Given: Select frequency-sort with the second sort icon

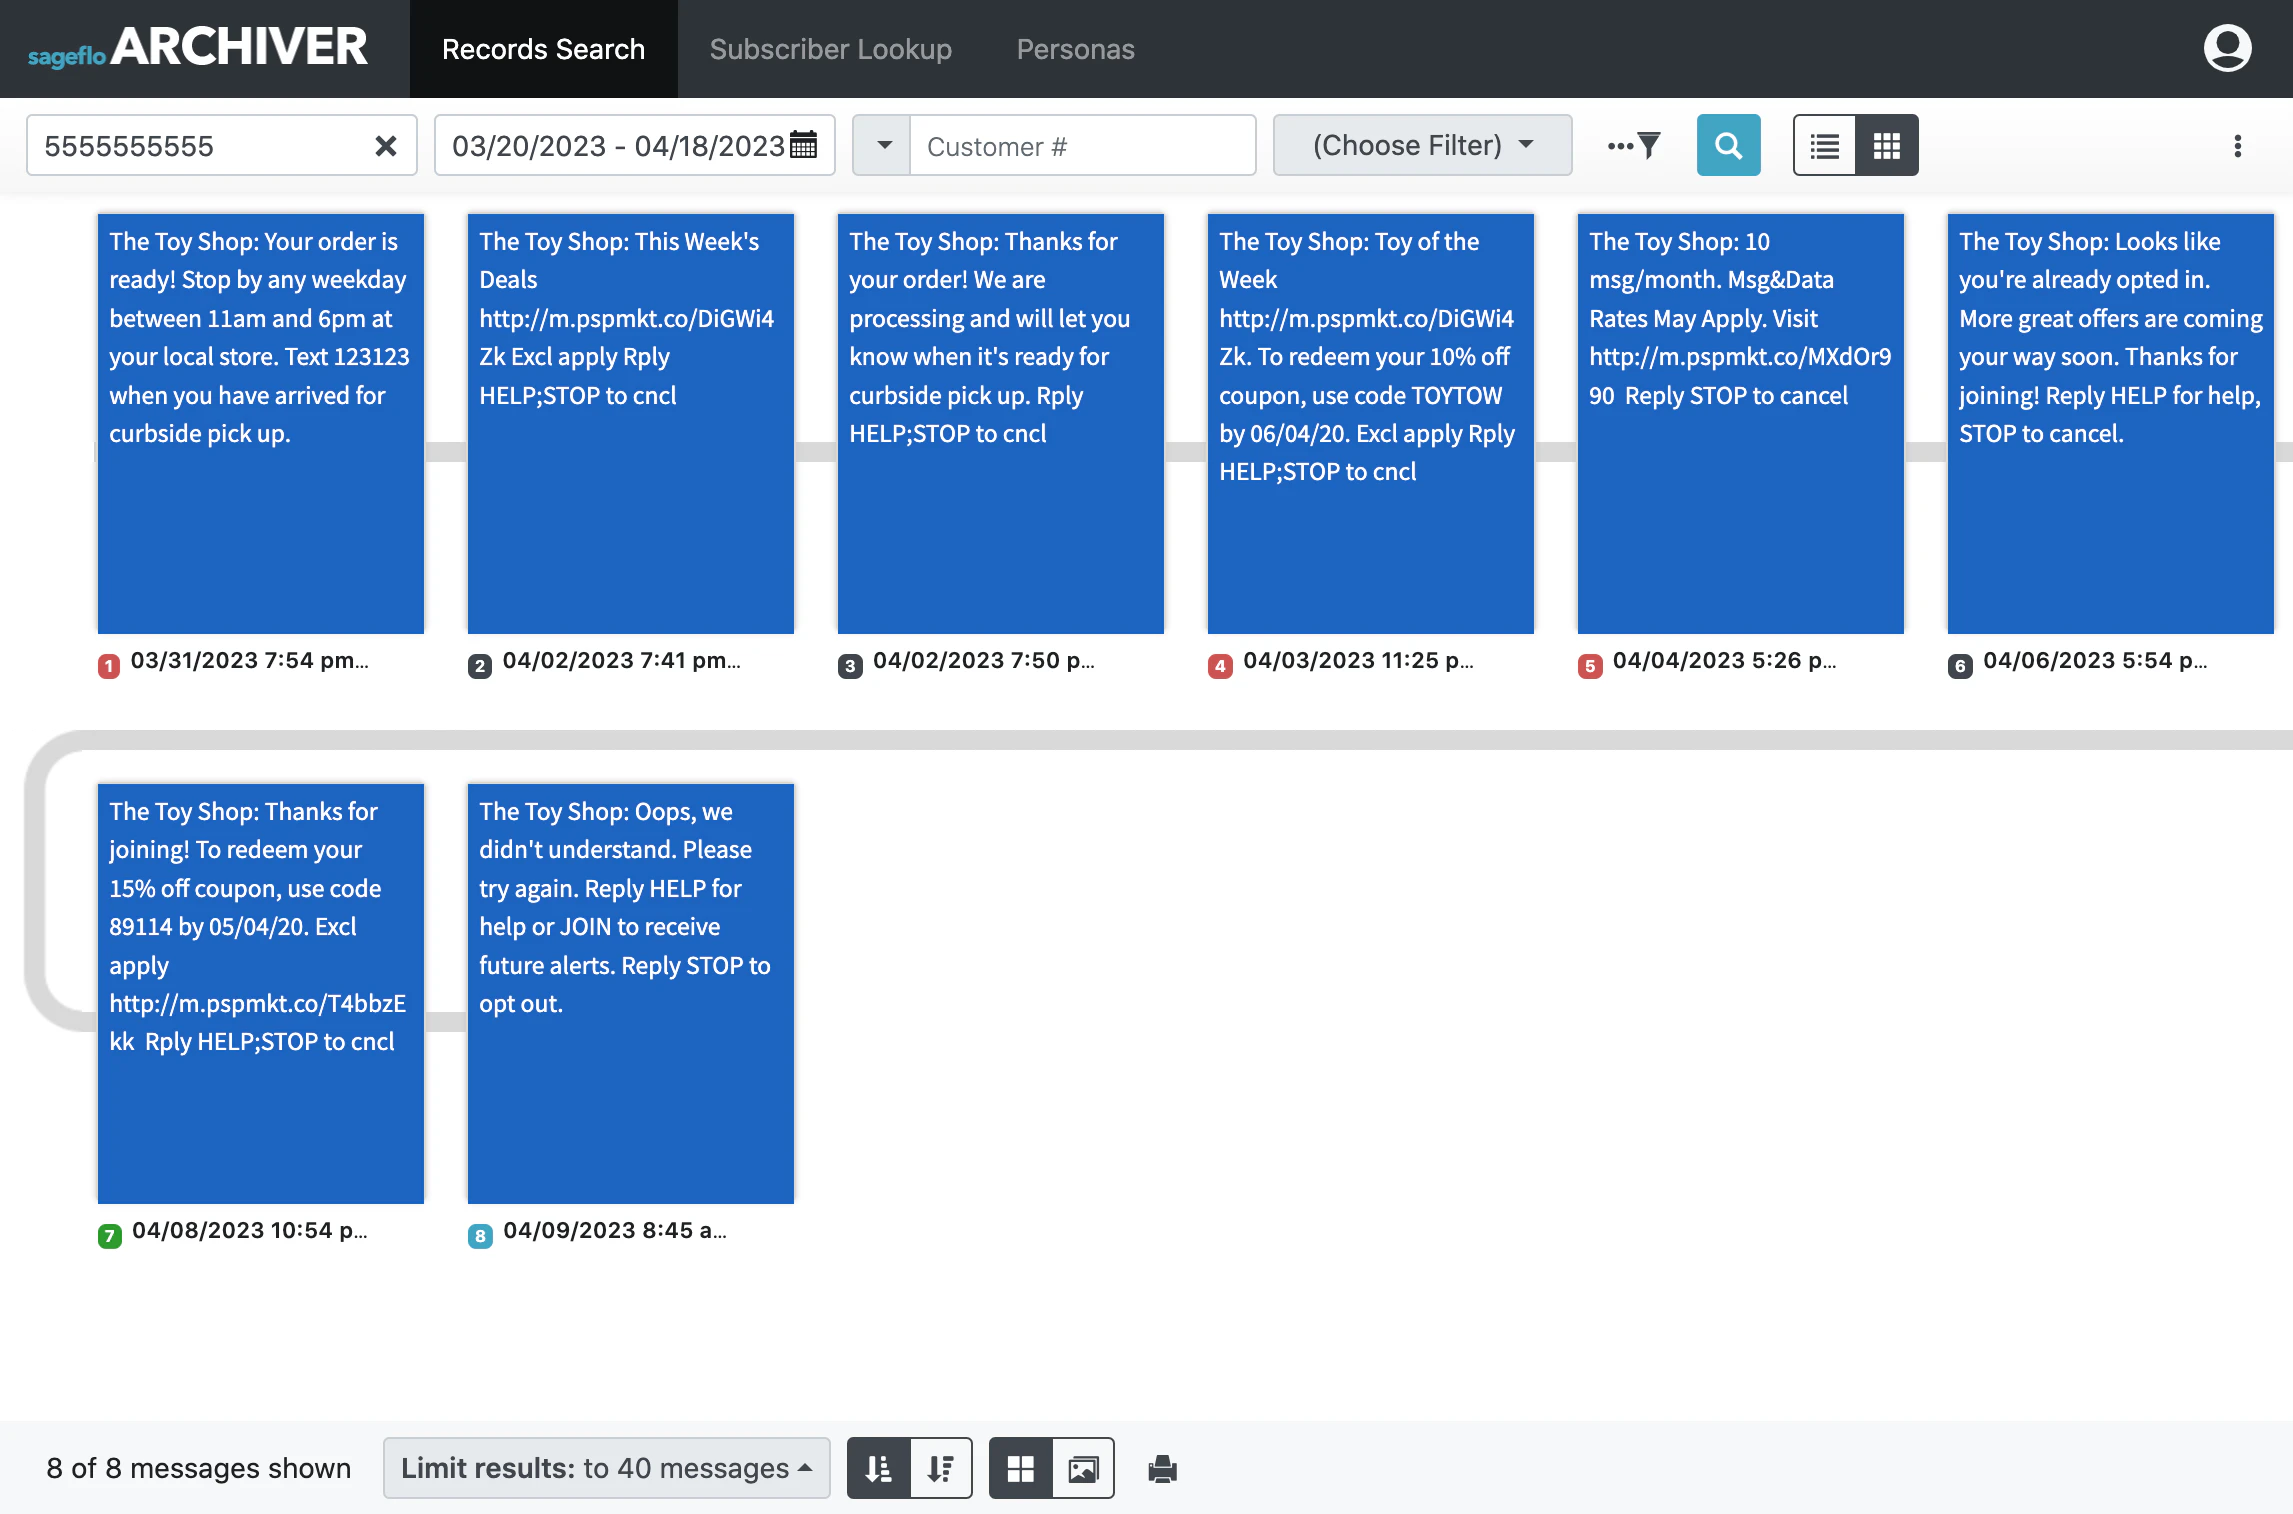Looking at the screenshot, I should pos(940,1467).
